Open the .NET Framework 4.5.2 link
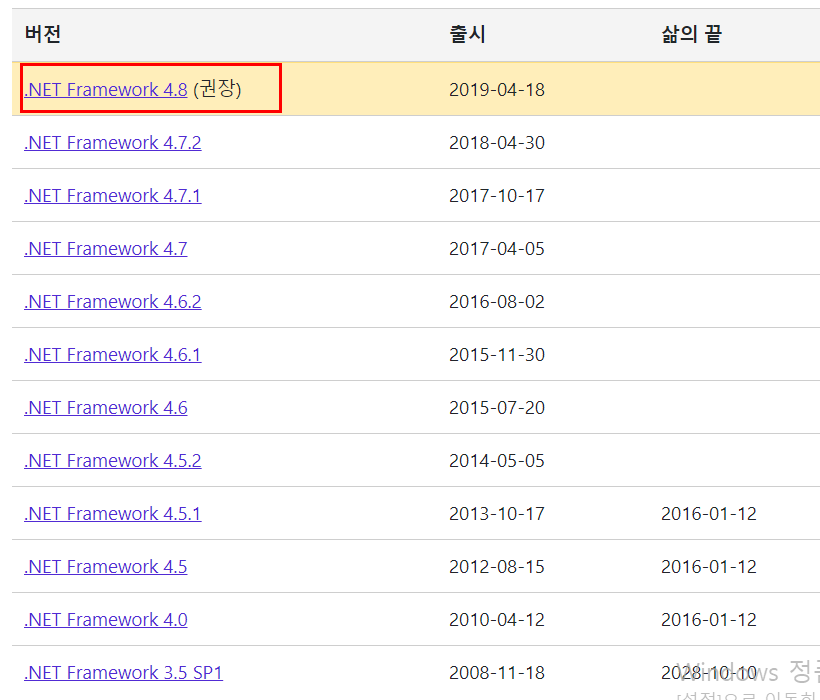 click(x=112, y=461)
